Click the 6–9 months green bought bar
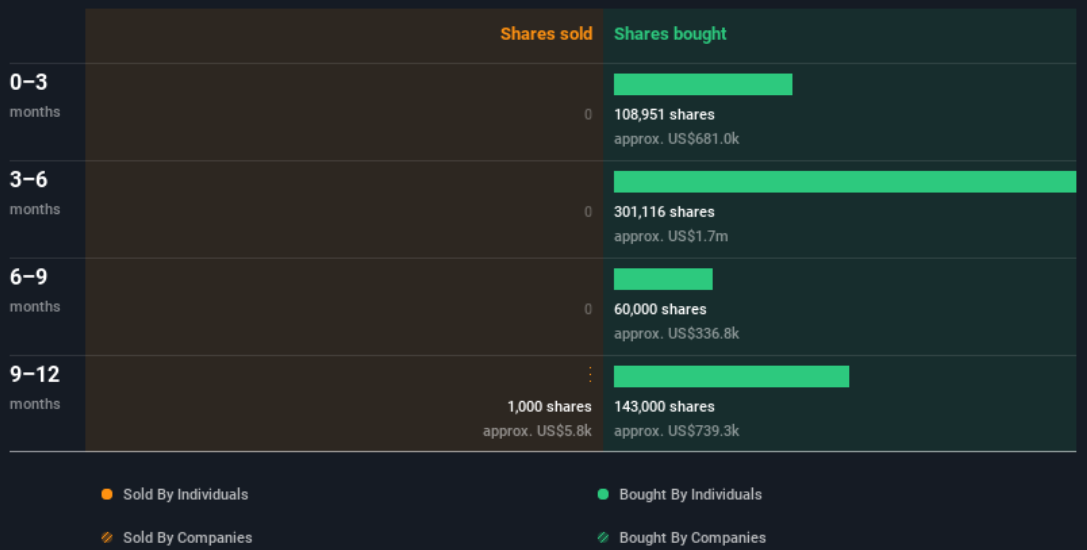 (x=663, y=279)
